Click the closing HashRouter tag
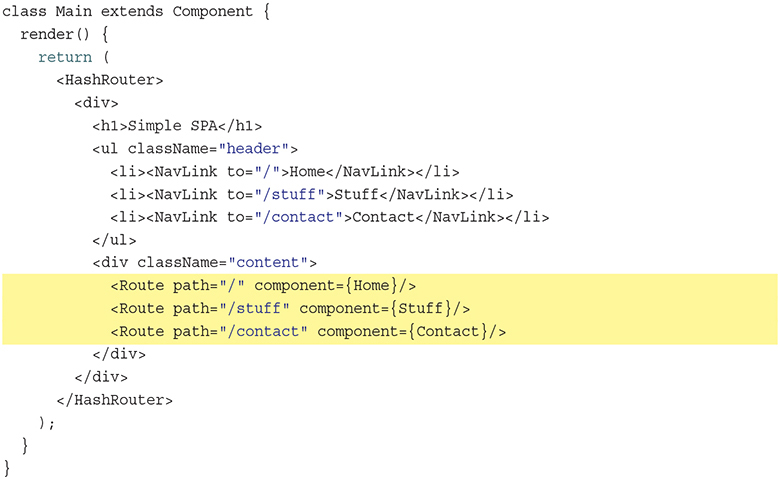This screenshot has width=778, height=477. click(x=114, y=399)
